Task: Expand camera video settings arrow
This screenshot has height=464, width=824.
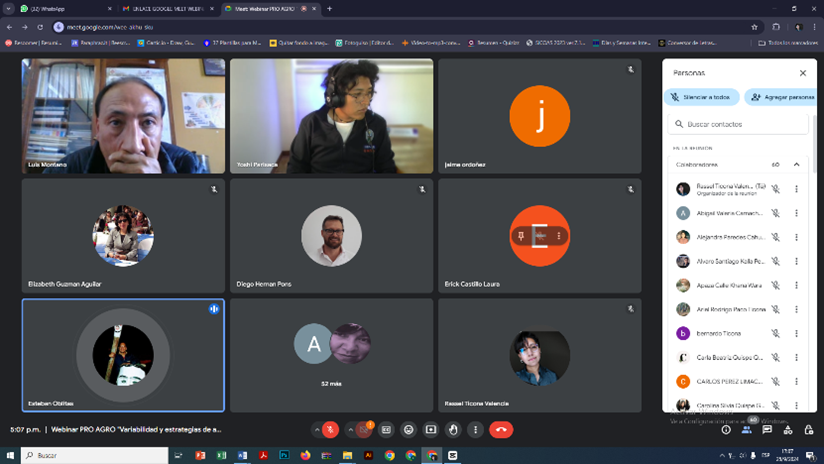Action: [349, 429]
